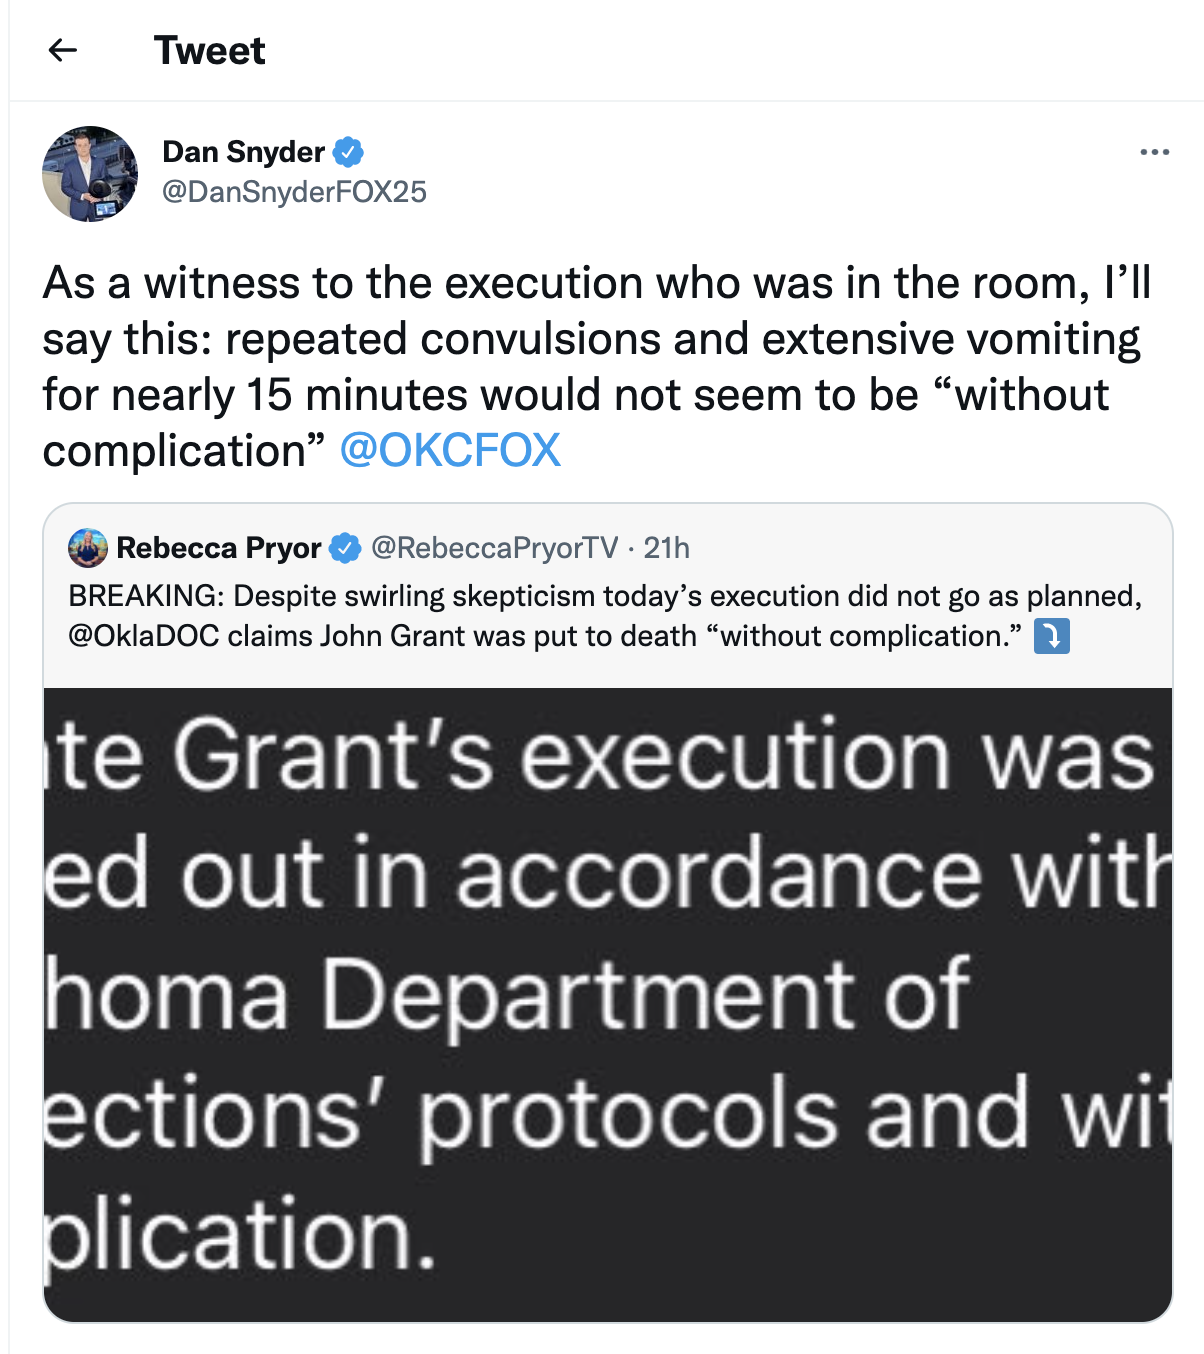Open Dan Snyder's profile picture
The image size is (1204, 1354).
coord(90,174)
